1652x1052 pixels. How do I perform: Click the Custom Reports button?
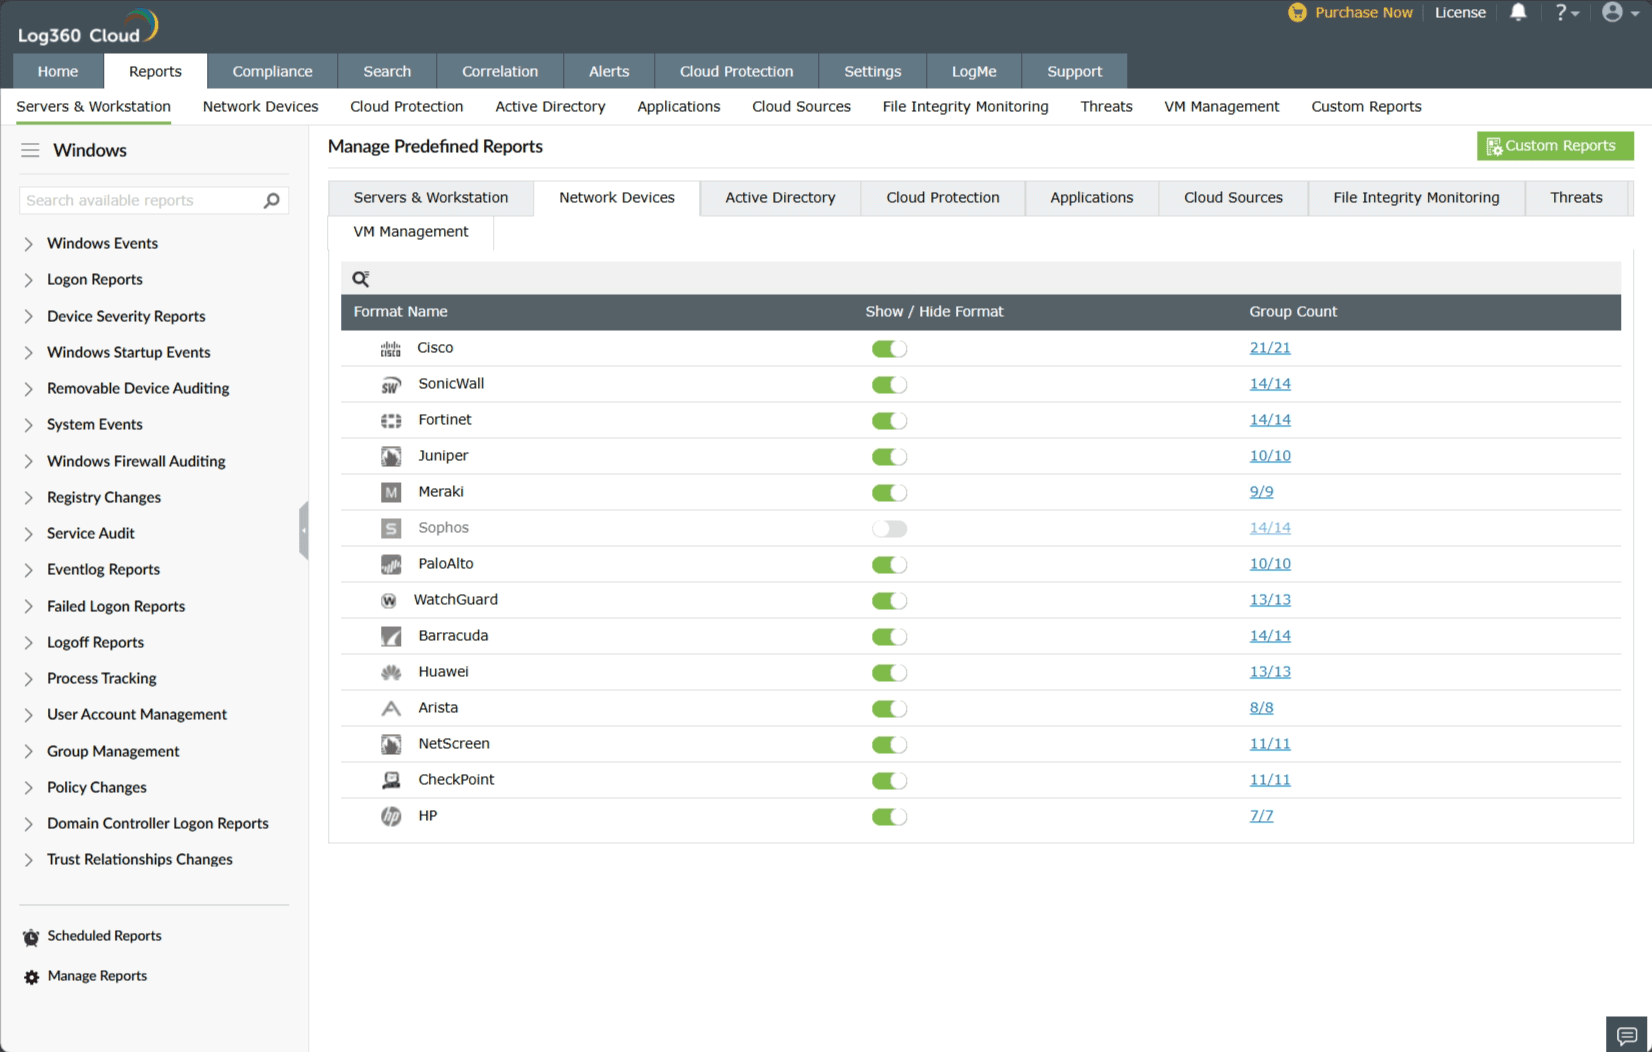click(1554, 145)
